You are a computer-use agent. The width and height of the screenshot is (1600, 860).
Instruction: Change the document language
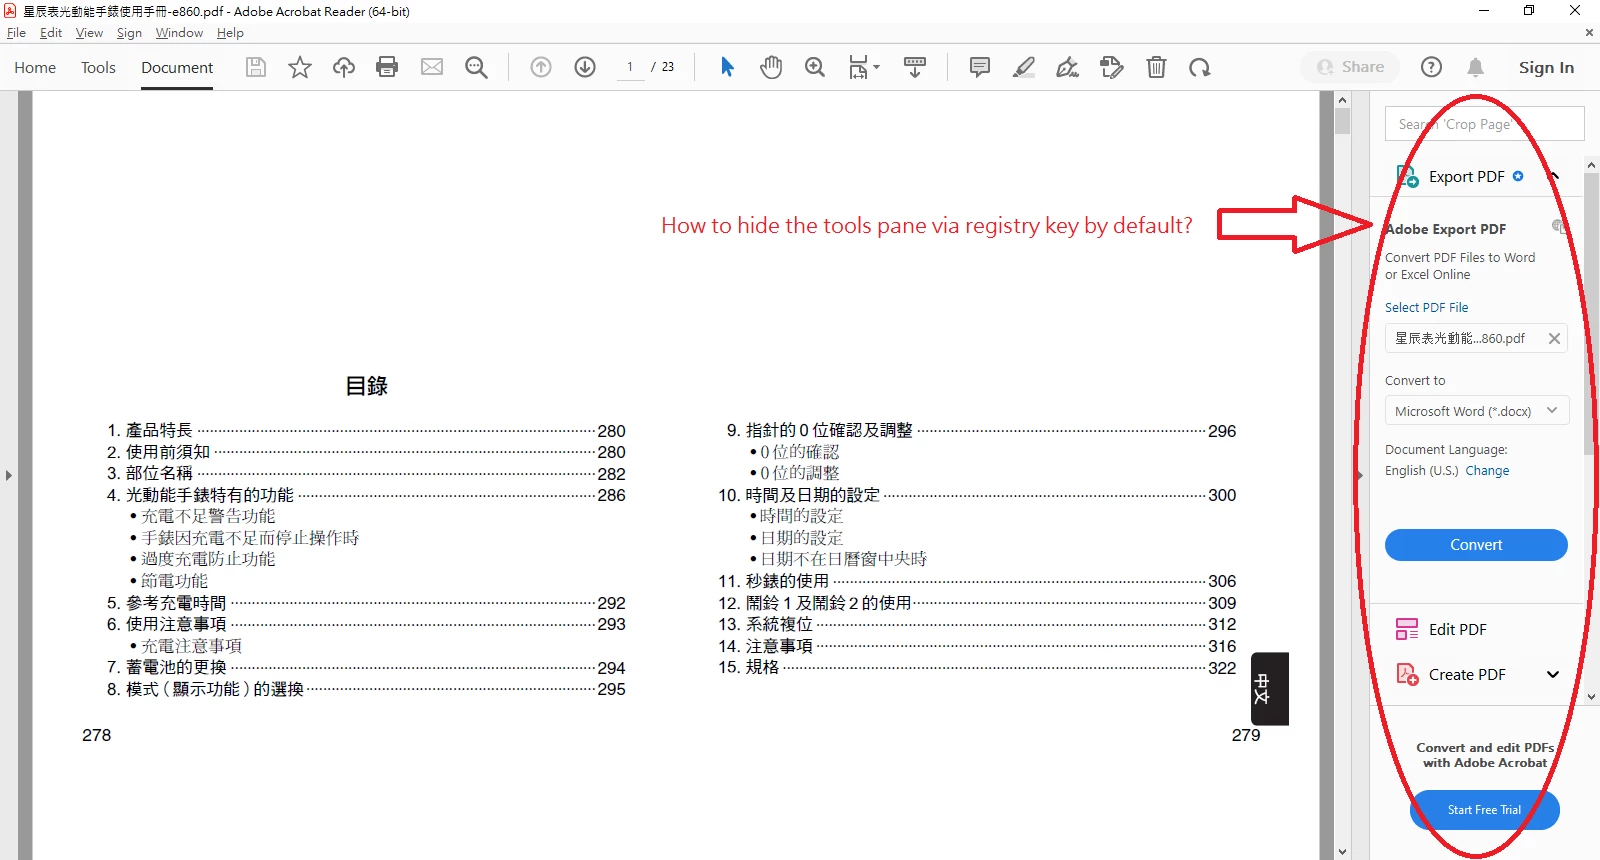click(x=1487, y=470)
